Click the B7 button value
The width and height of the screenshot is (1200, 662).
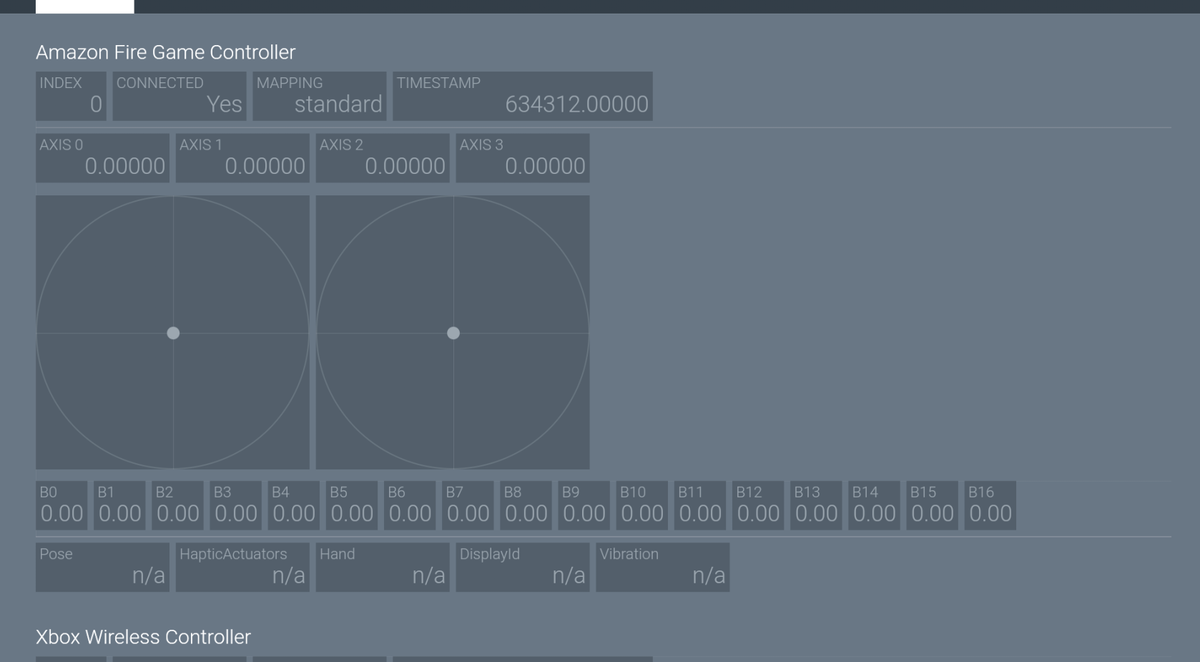click(468, 505)
